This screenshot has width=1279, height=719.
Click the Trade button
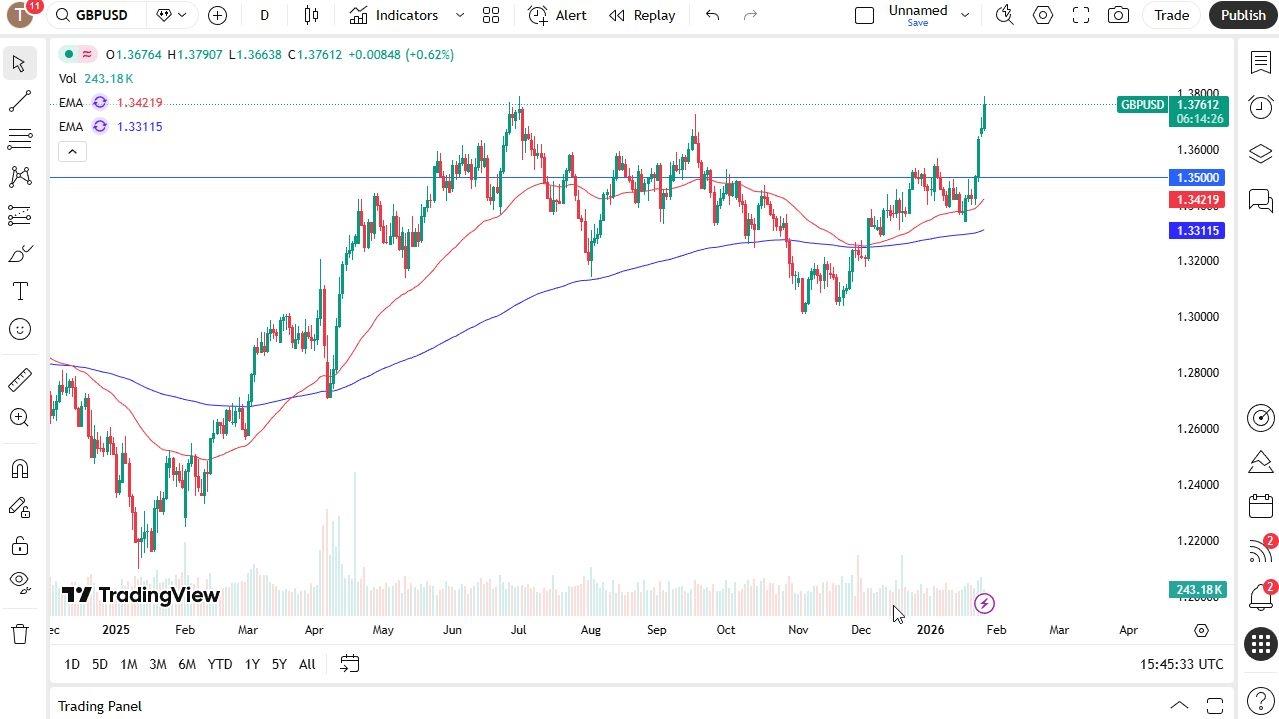point(1170,15)
